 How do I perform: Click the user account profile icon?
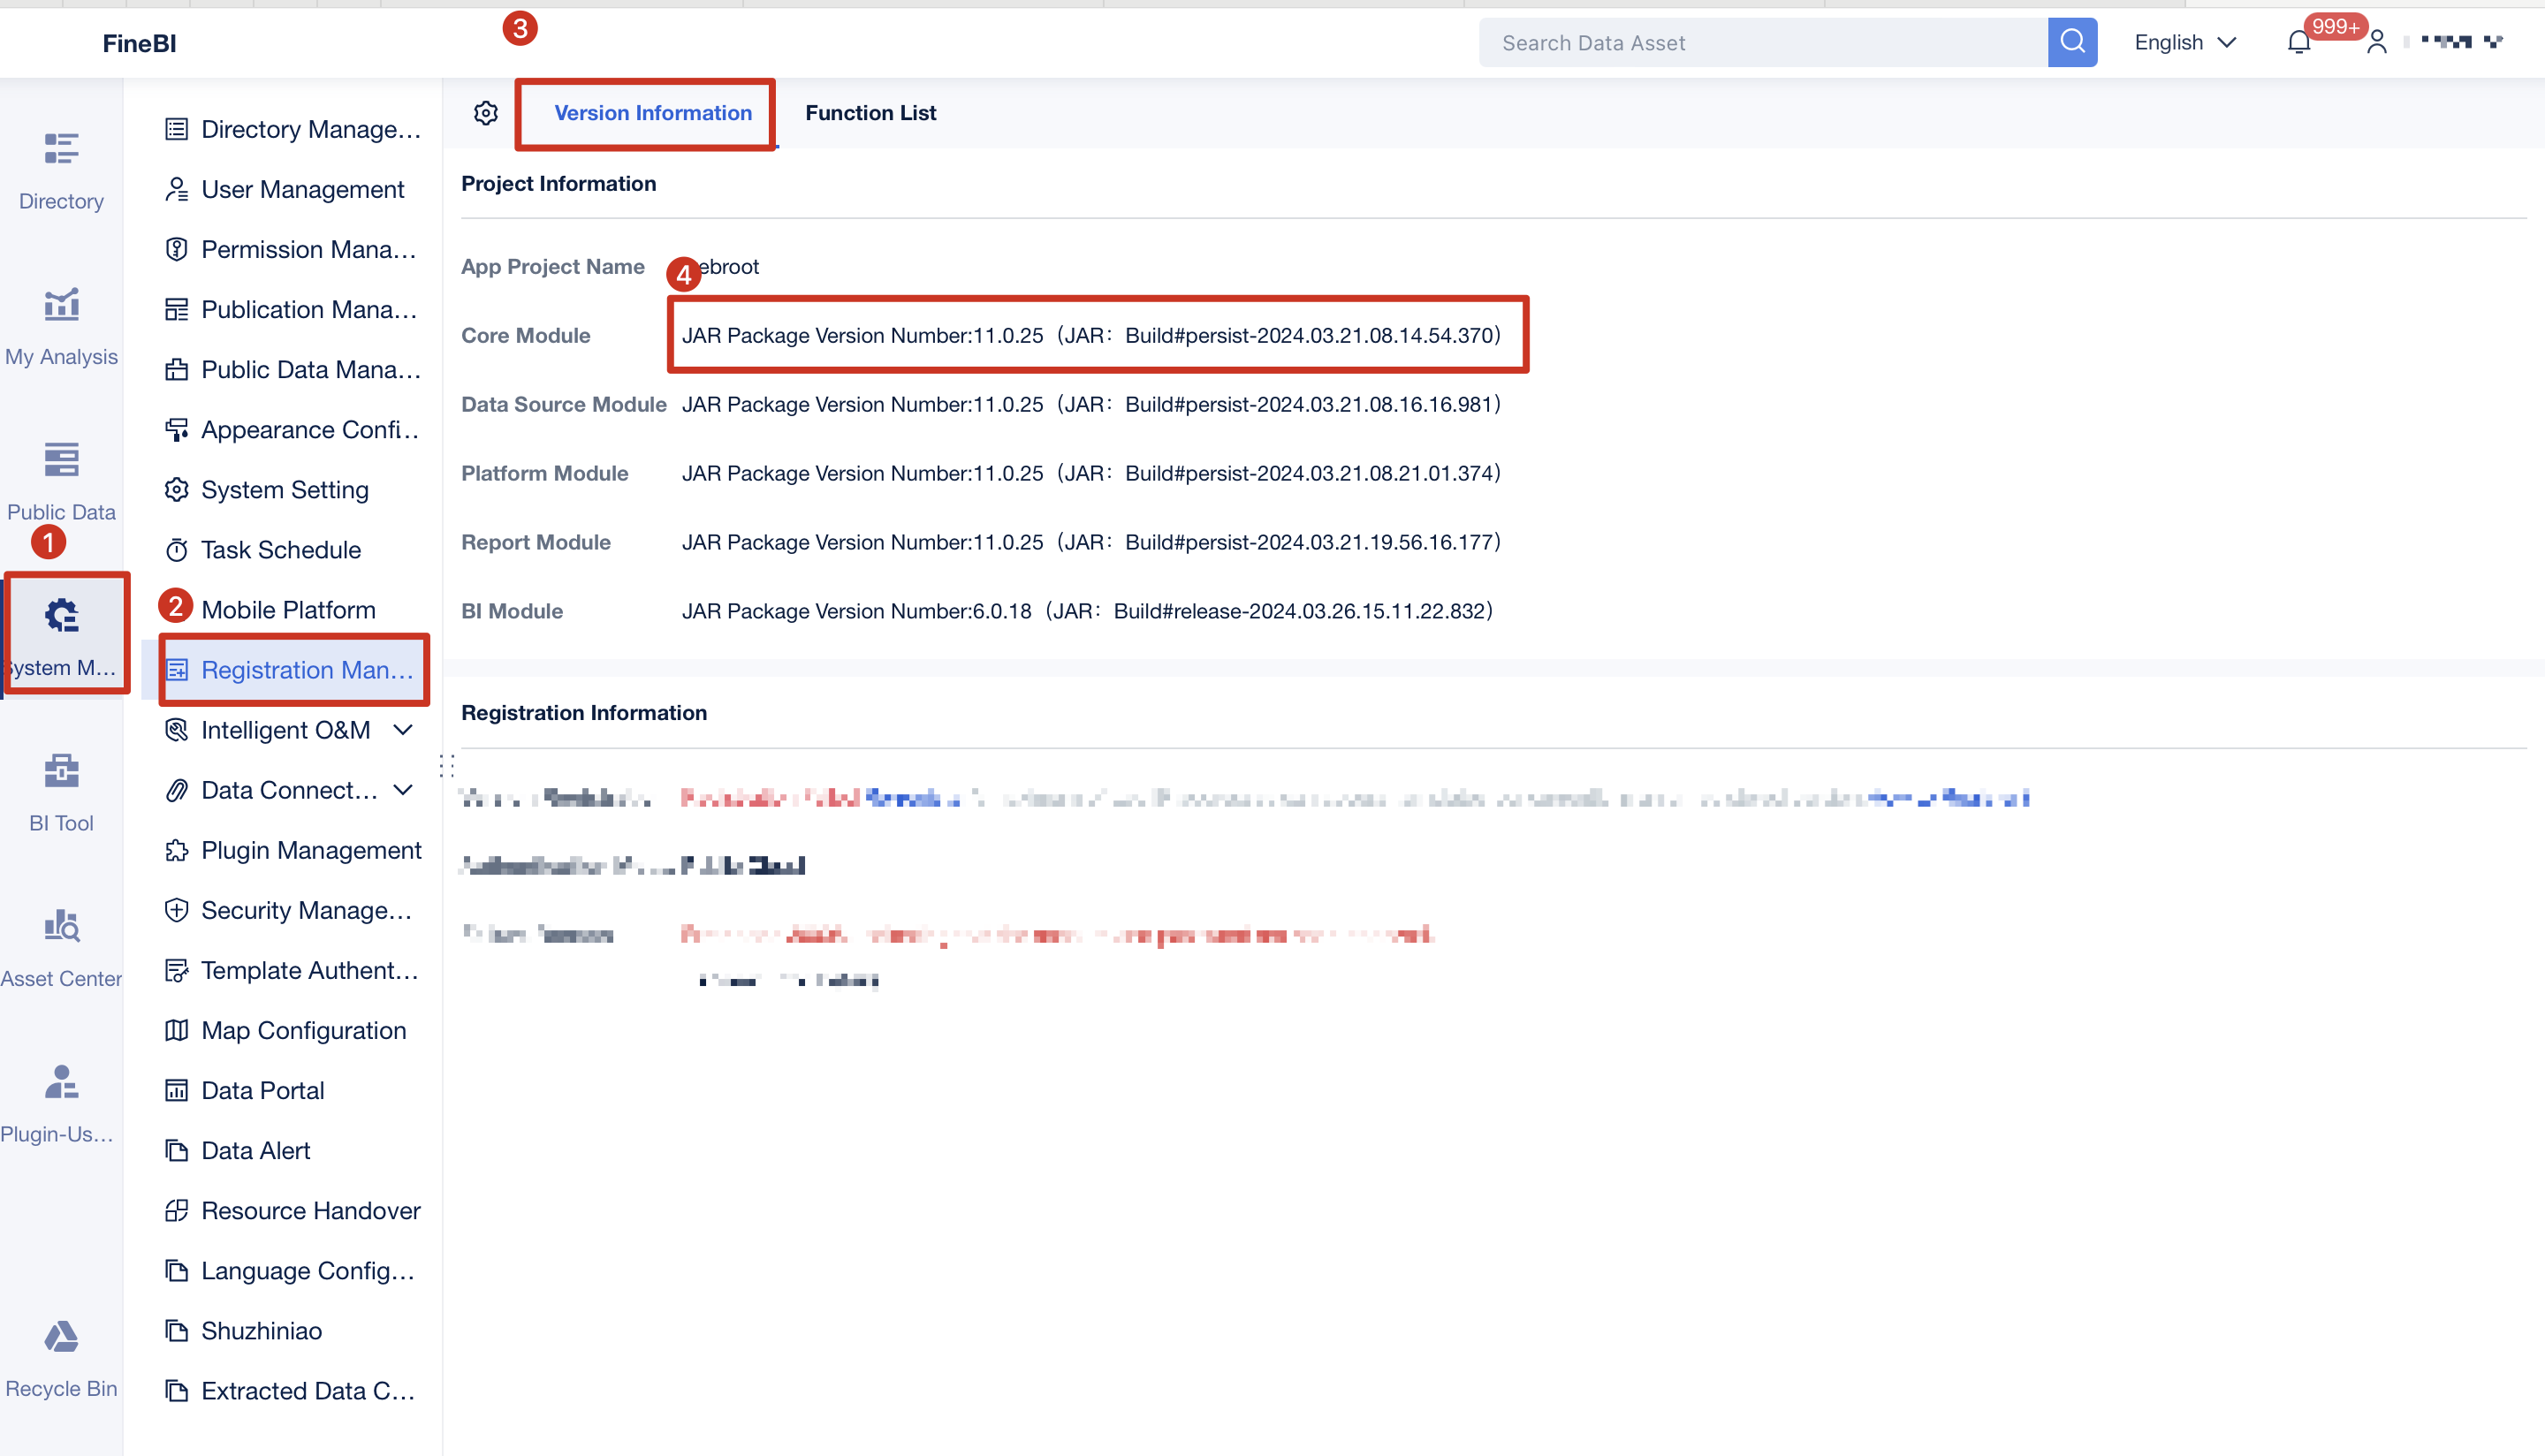click(x=2377, y=42)
